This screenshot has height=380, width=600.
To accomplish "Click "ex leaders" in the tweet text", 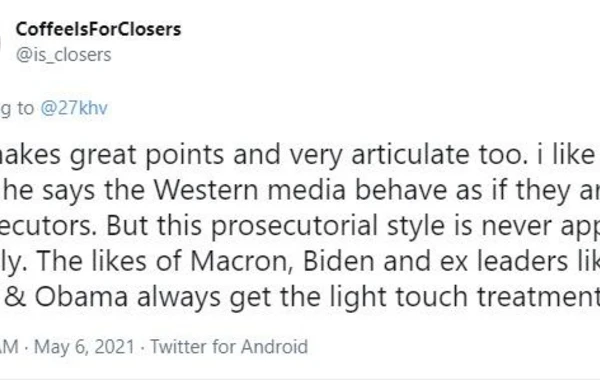I will (x=504, y=261).
